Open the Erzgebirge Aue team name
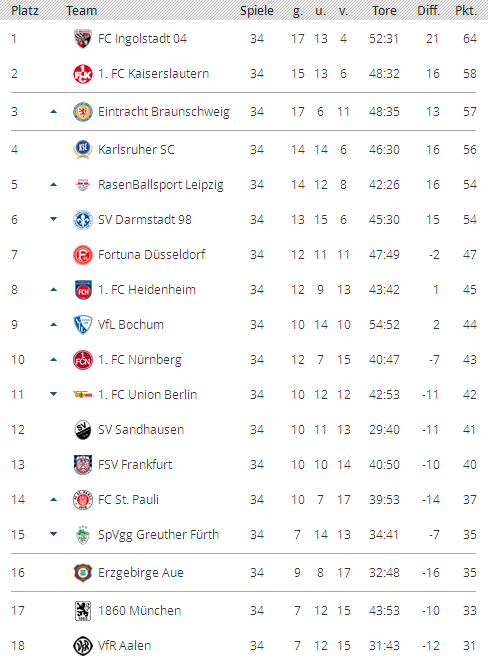 point(141,572)
